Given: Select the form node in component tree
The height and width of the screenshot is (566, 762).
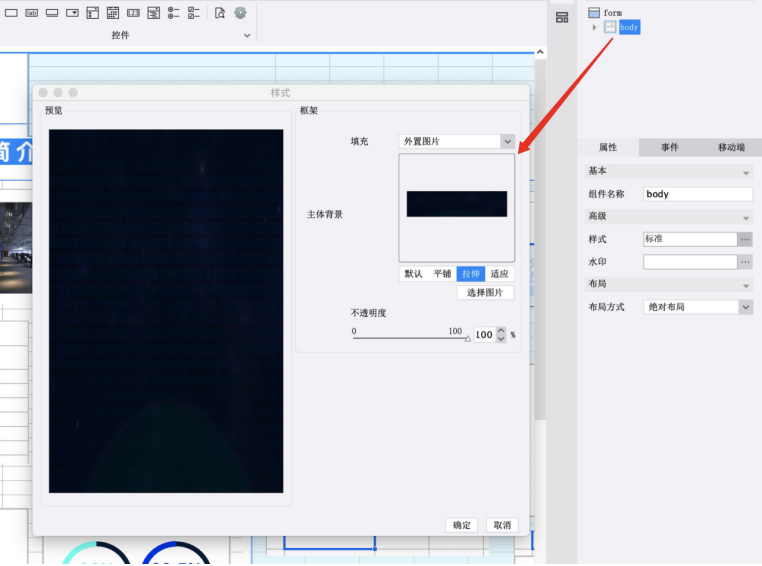Looking at the screenshot, I should tap(612, 13).
